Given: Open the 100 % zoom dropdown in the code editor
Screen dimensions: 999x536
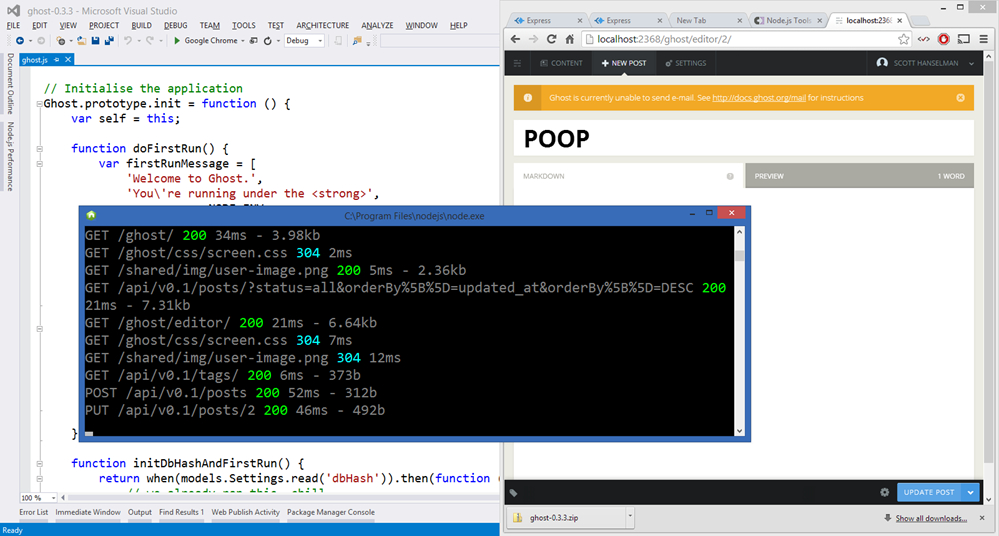Looking at the screenshot, I should (x=54, y=498).
